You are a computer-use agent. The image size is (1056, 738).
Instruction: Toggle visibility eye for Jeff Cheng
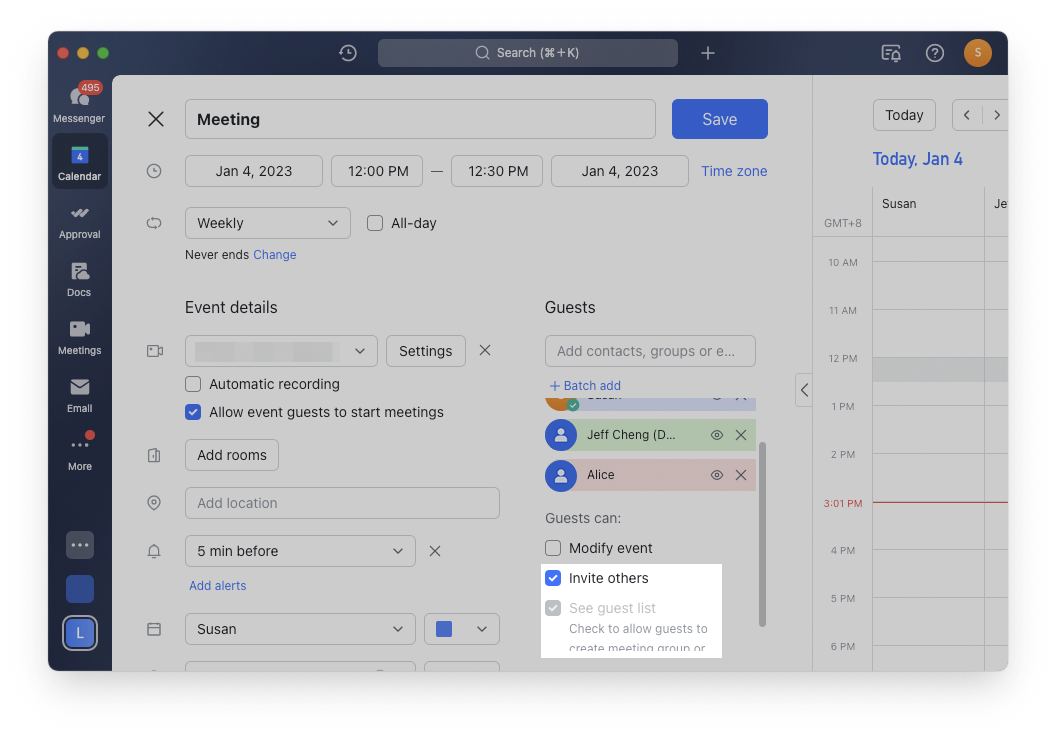tap(716, 435)
